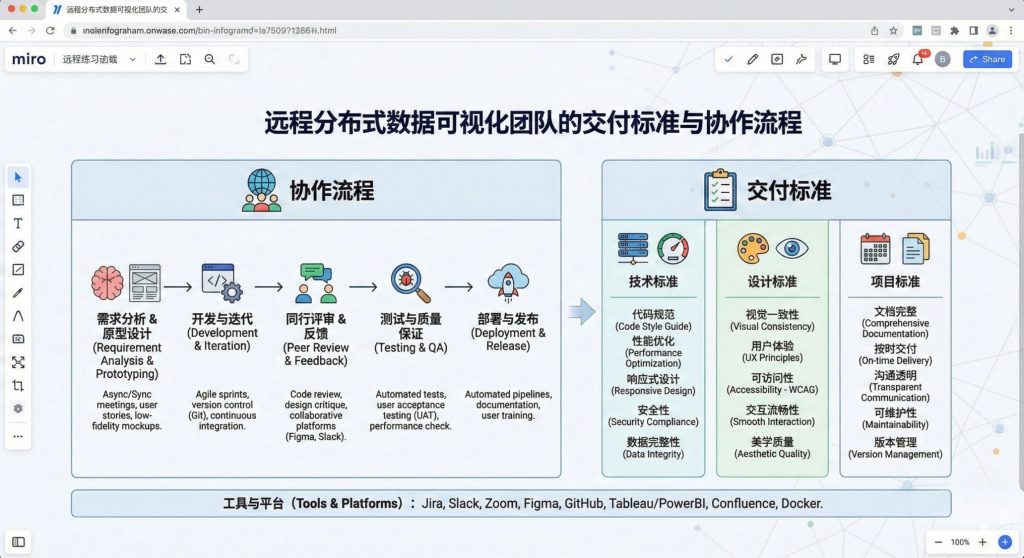This screenshot has width=1024, height=558.
Task: Click the 100% zoom level indicator
Action: pos(960,542)
